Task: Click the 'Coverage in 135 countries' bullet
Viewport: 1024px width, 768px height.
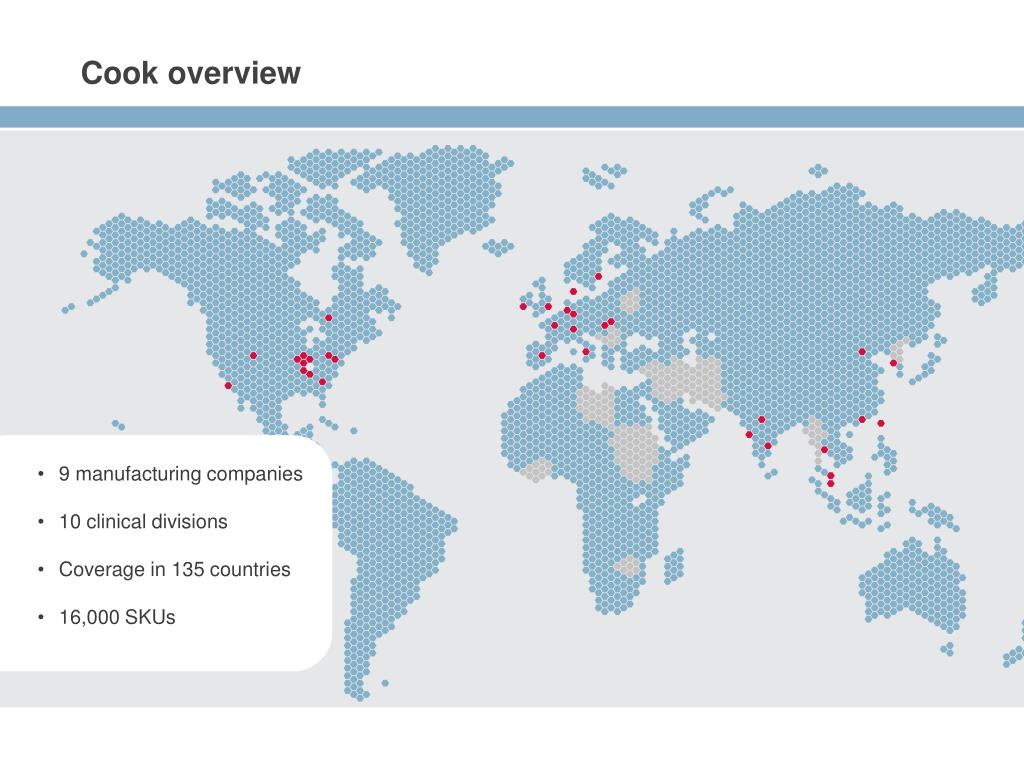Action: coord(174,569)
